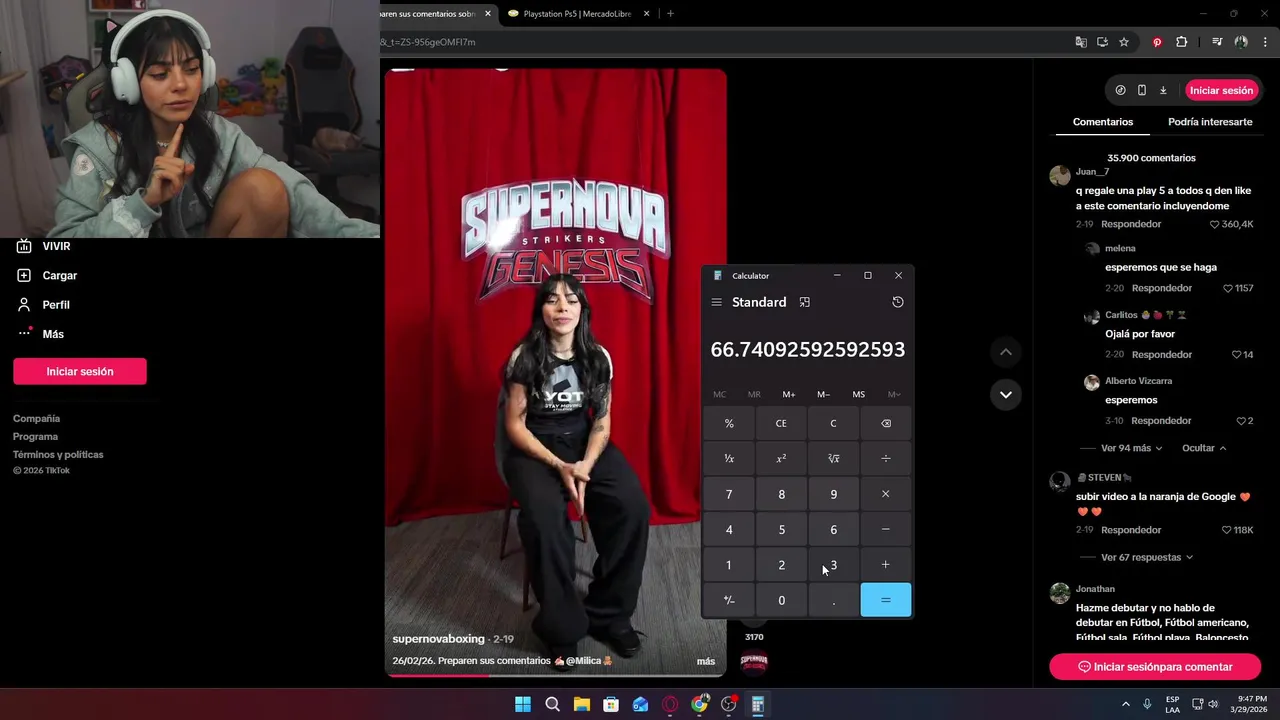Like Alberto Vizcarra's reply heart

(x=1241, y=421)
